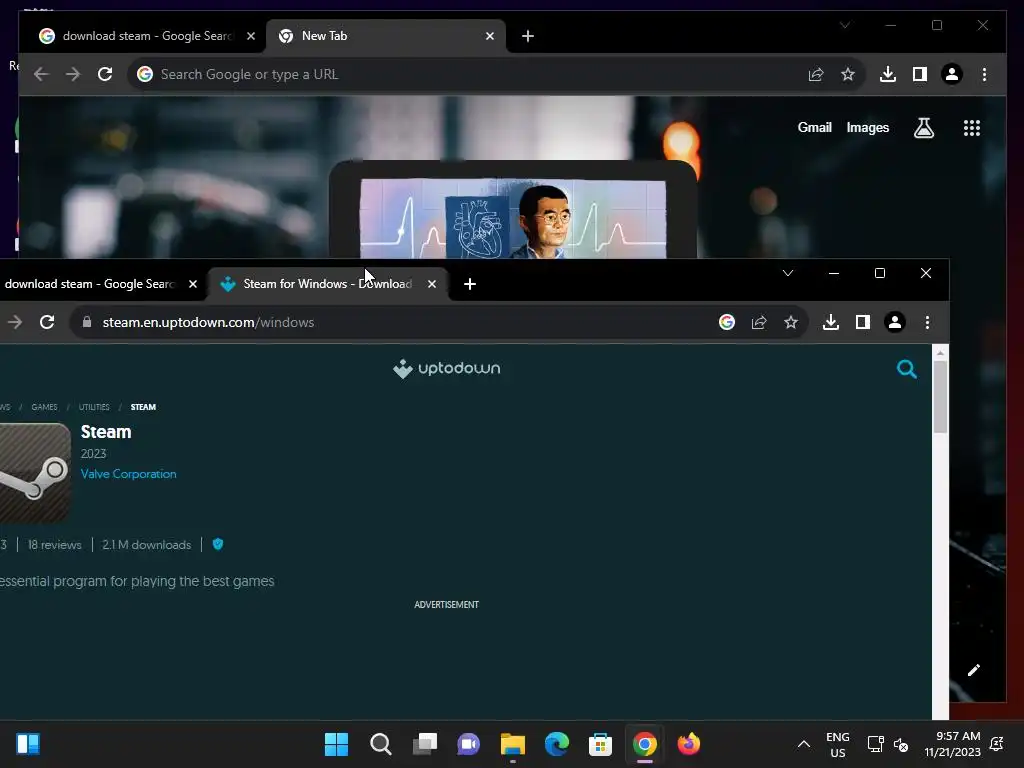Image resolution: width=1024 pixels, height=768 pixels.
Task: Open File Explorer from taskbar
Action: click(513, 744)
